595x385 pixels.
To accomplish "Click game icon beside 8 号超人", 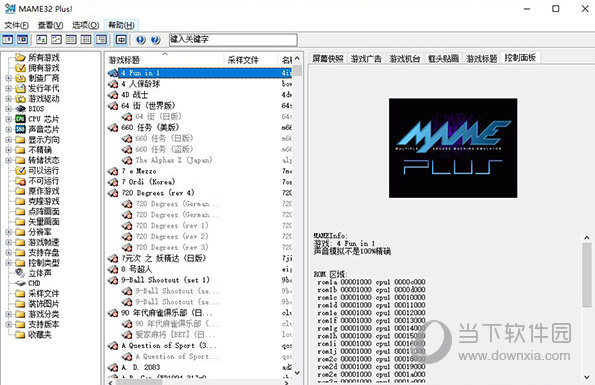I will click(113, 269).
